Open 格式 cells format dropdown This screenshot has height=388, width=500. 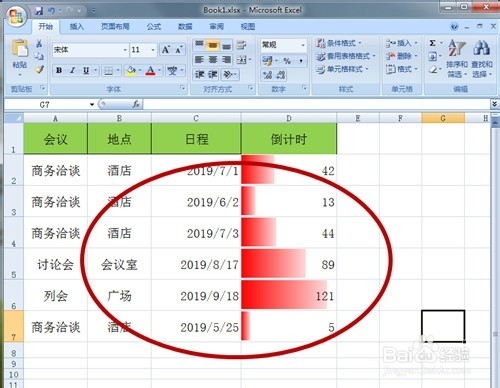[x=402, y=69]
